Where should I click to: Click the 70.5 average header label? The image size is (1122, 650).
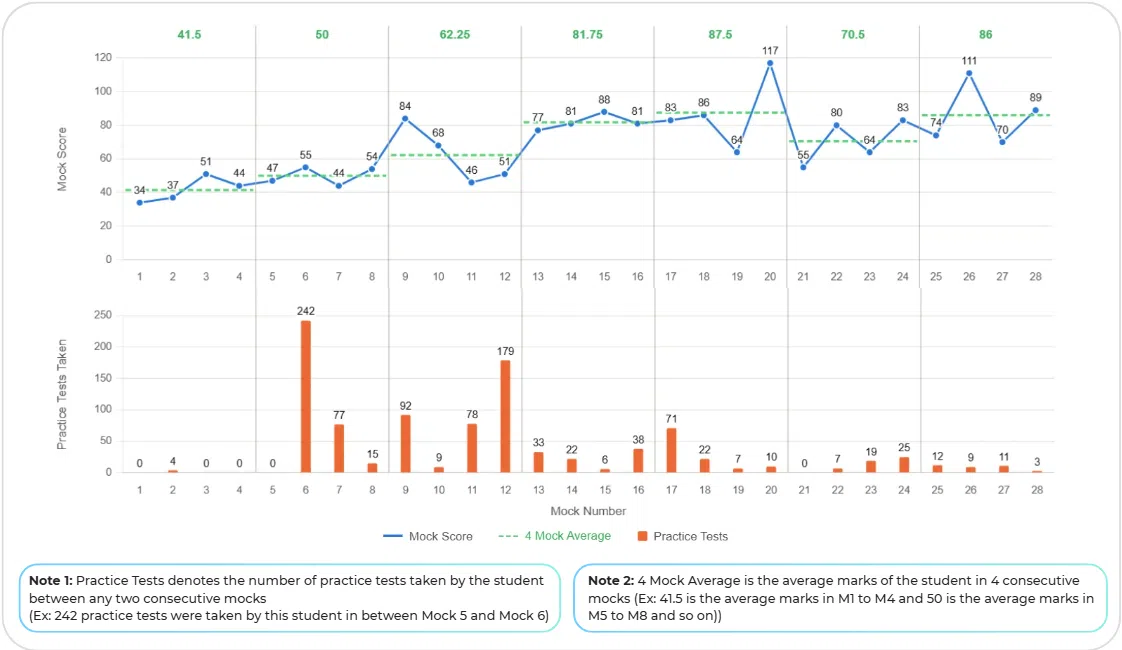tap(853, 34)
